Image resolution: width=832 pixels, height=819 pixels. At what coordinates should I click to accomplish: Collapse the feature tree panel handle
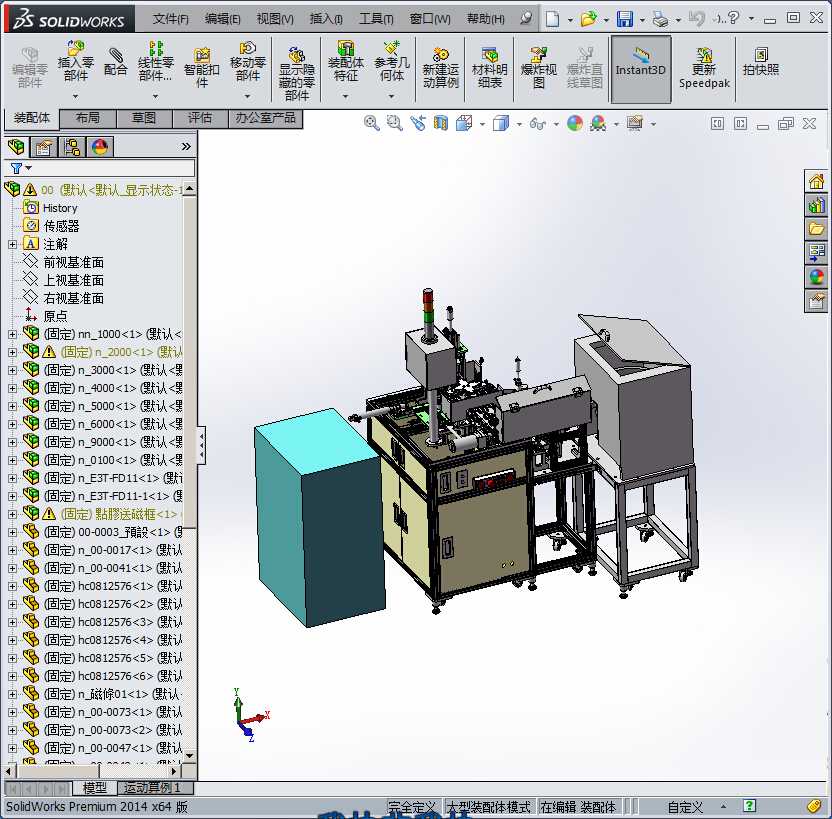[201, 446]
